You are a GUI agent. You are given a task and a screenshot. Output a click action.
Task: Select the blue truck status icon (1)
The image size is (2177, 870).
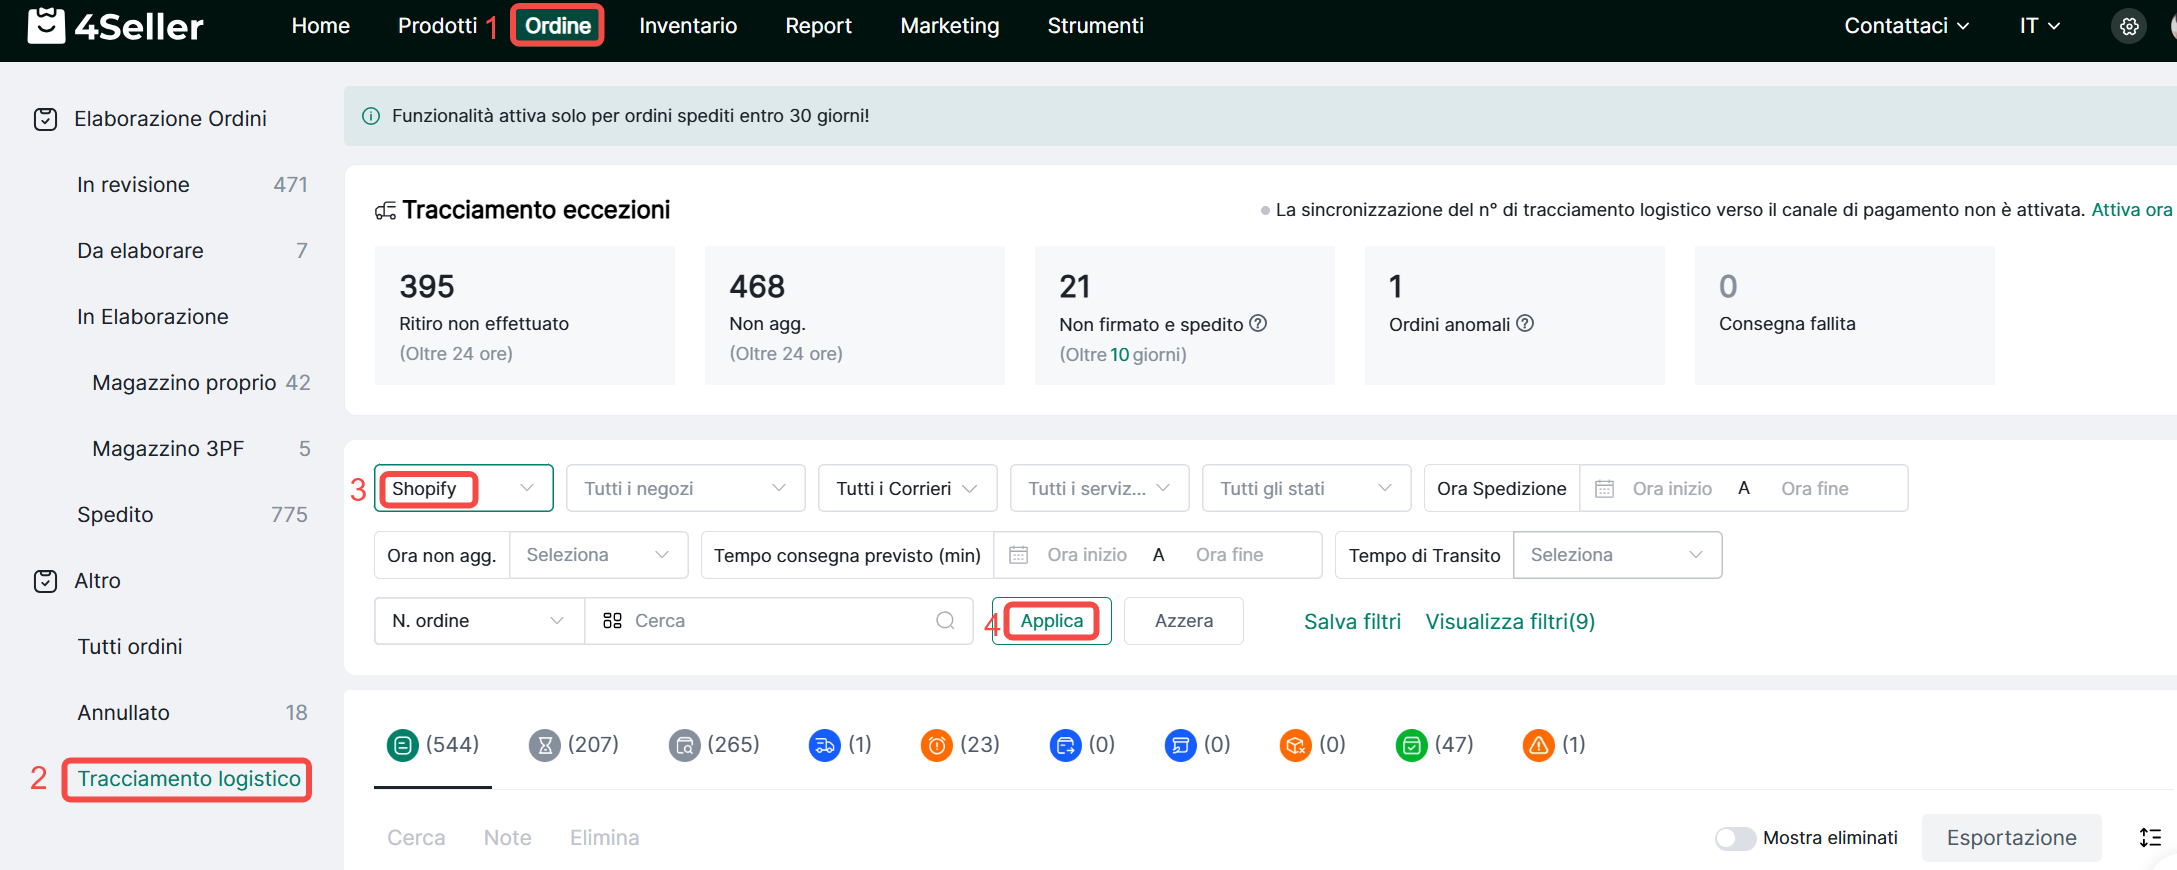824,745
